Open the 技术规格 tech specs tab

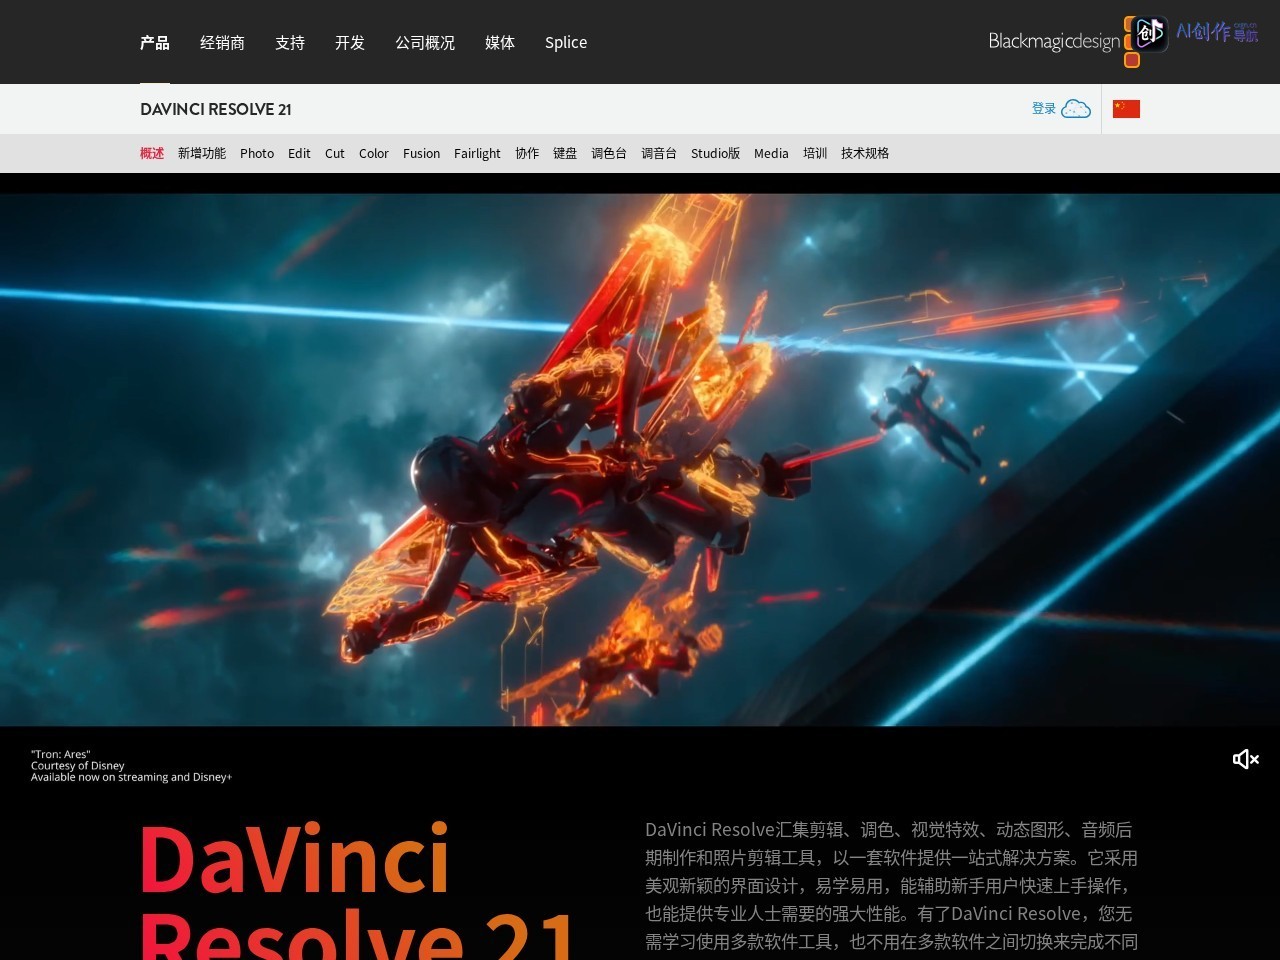coord(865,153)
